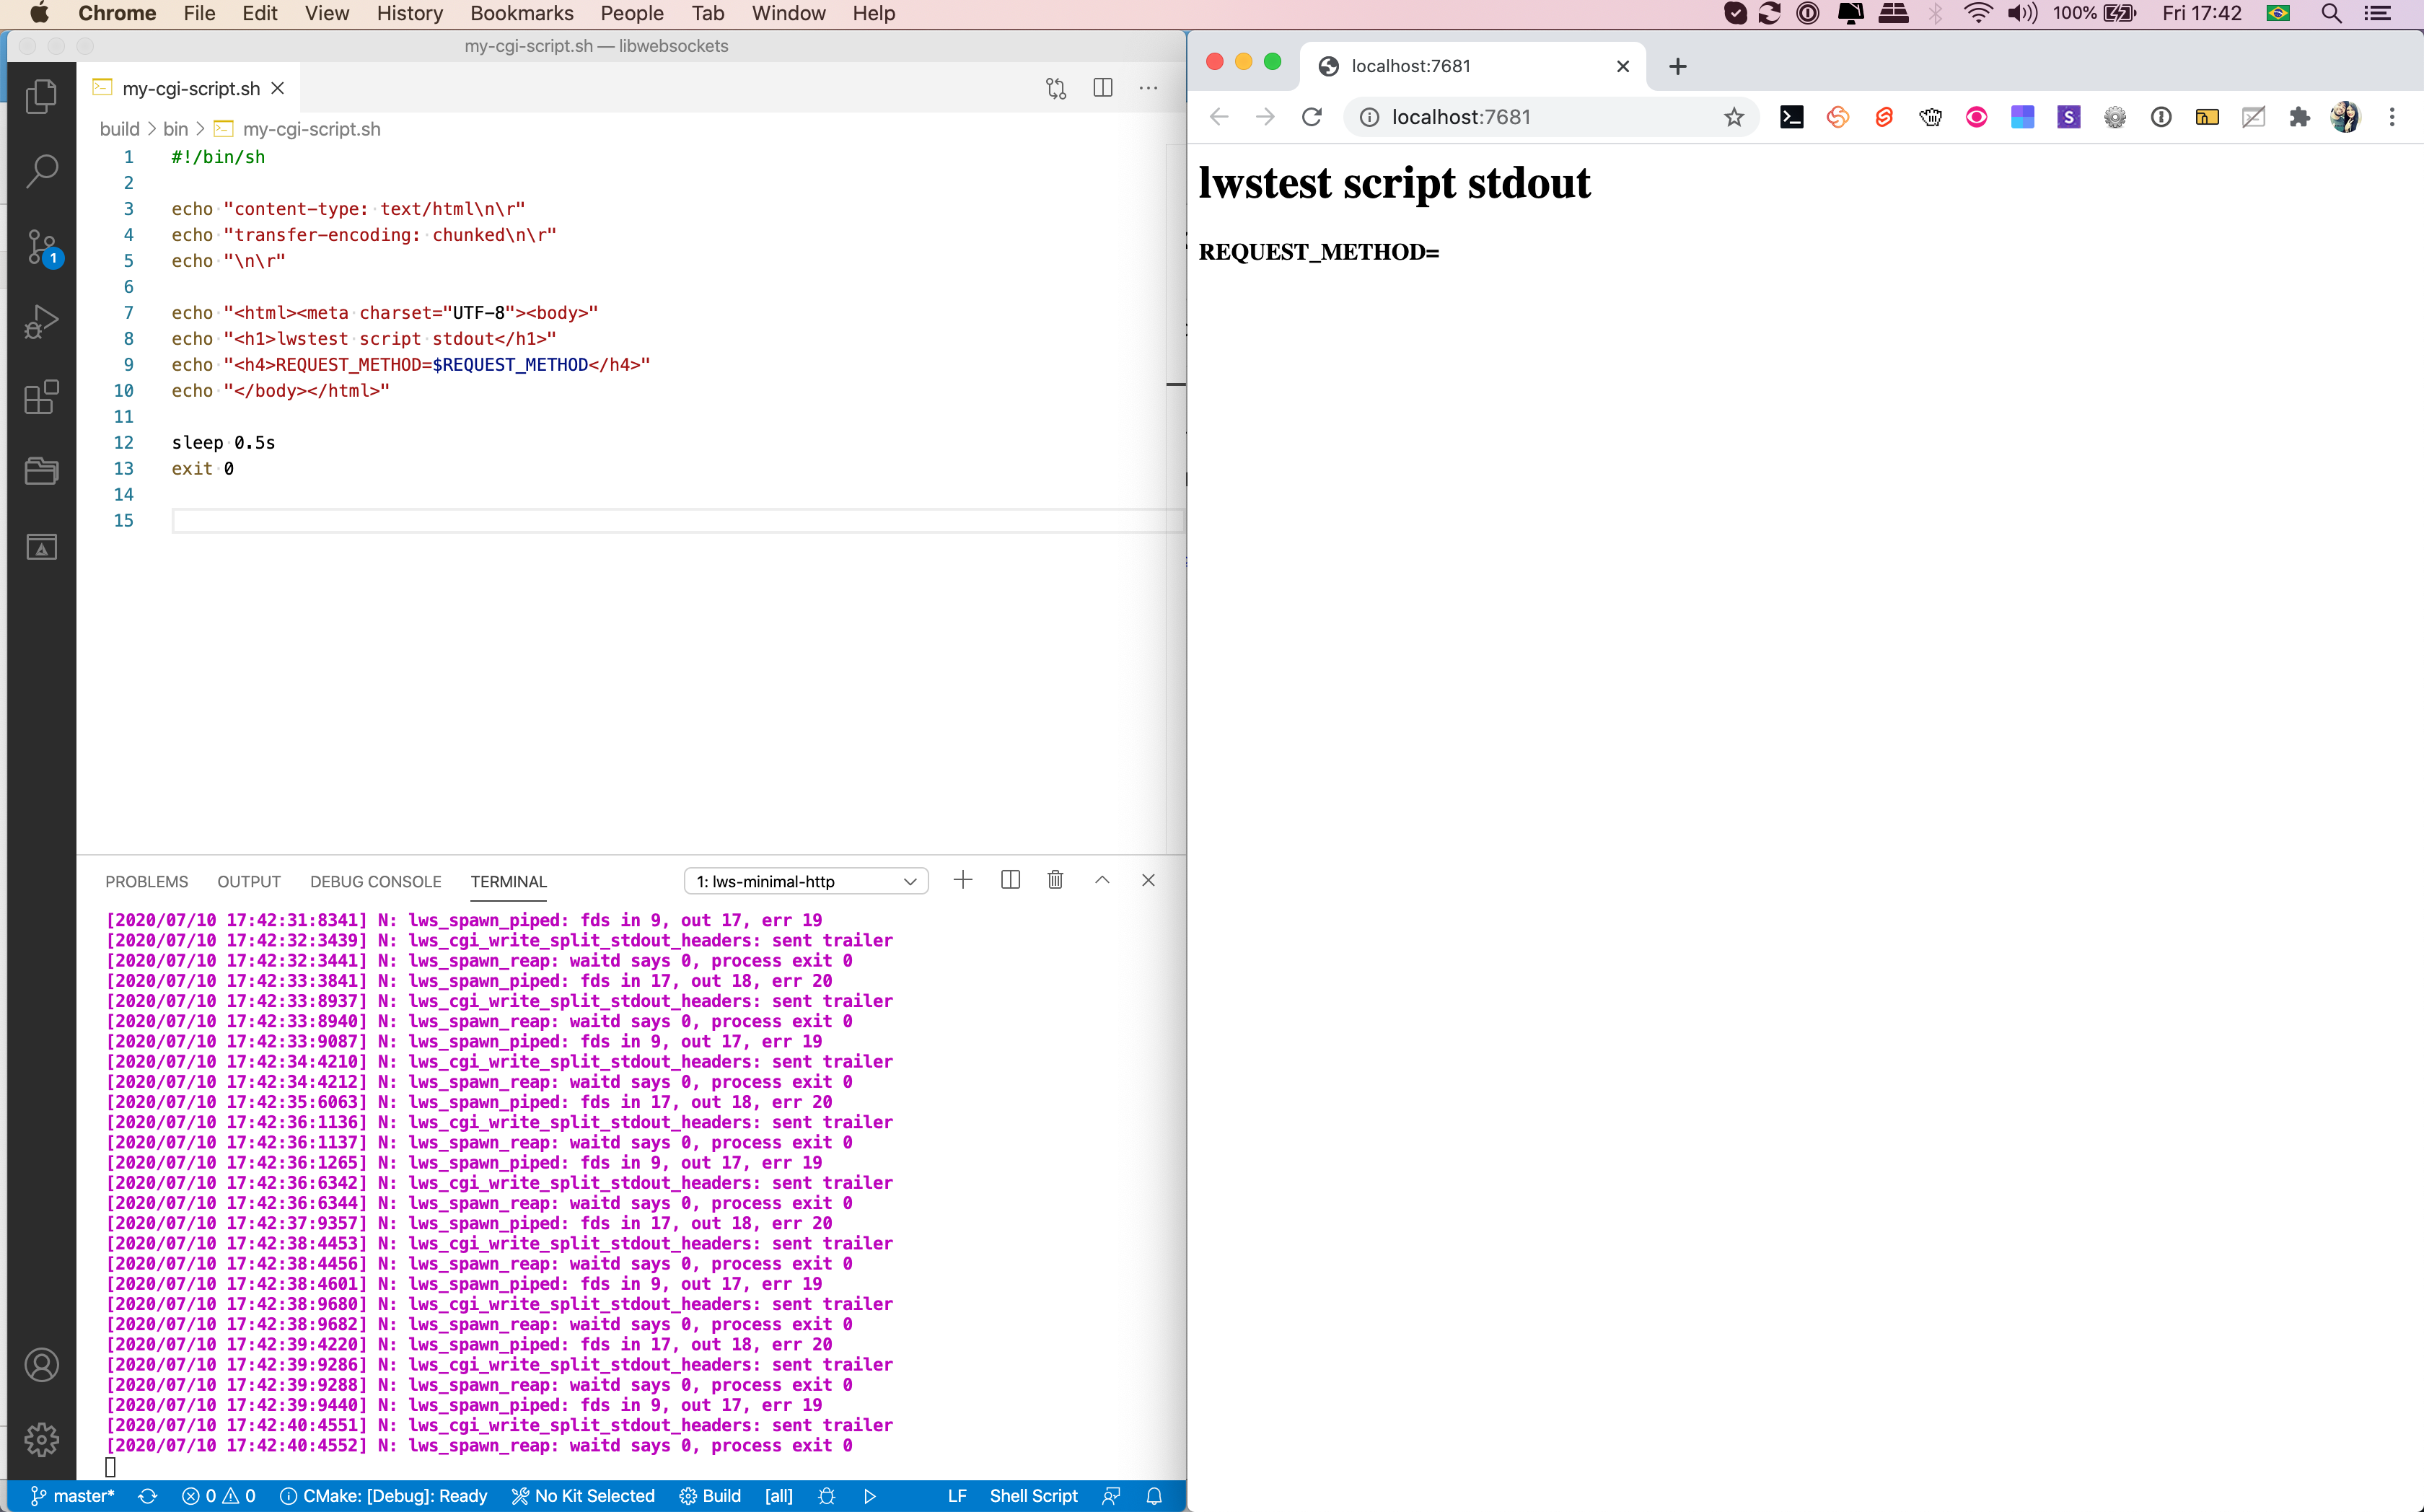
Task: Open editor More Actions ellipsis menu
Action: (x=1148, y=88)
